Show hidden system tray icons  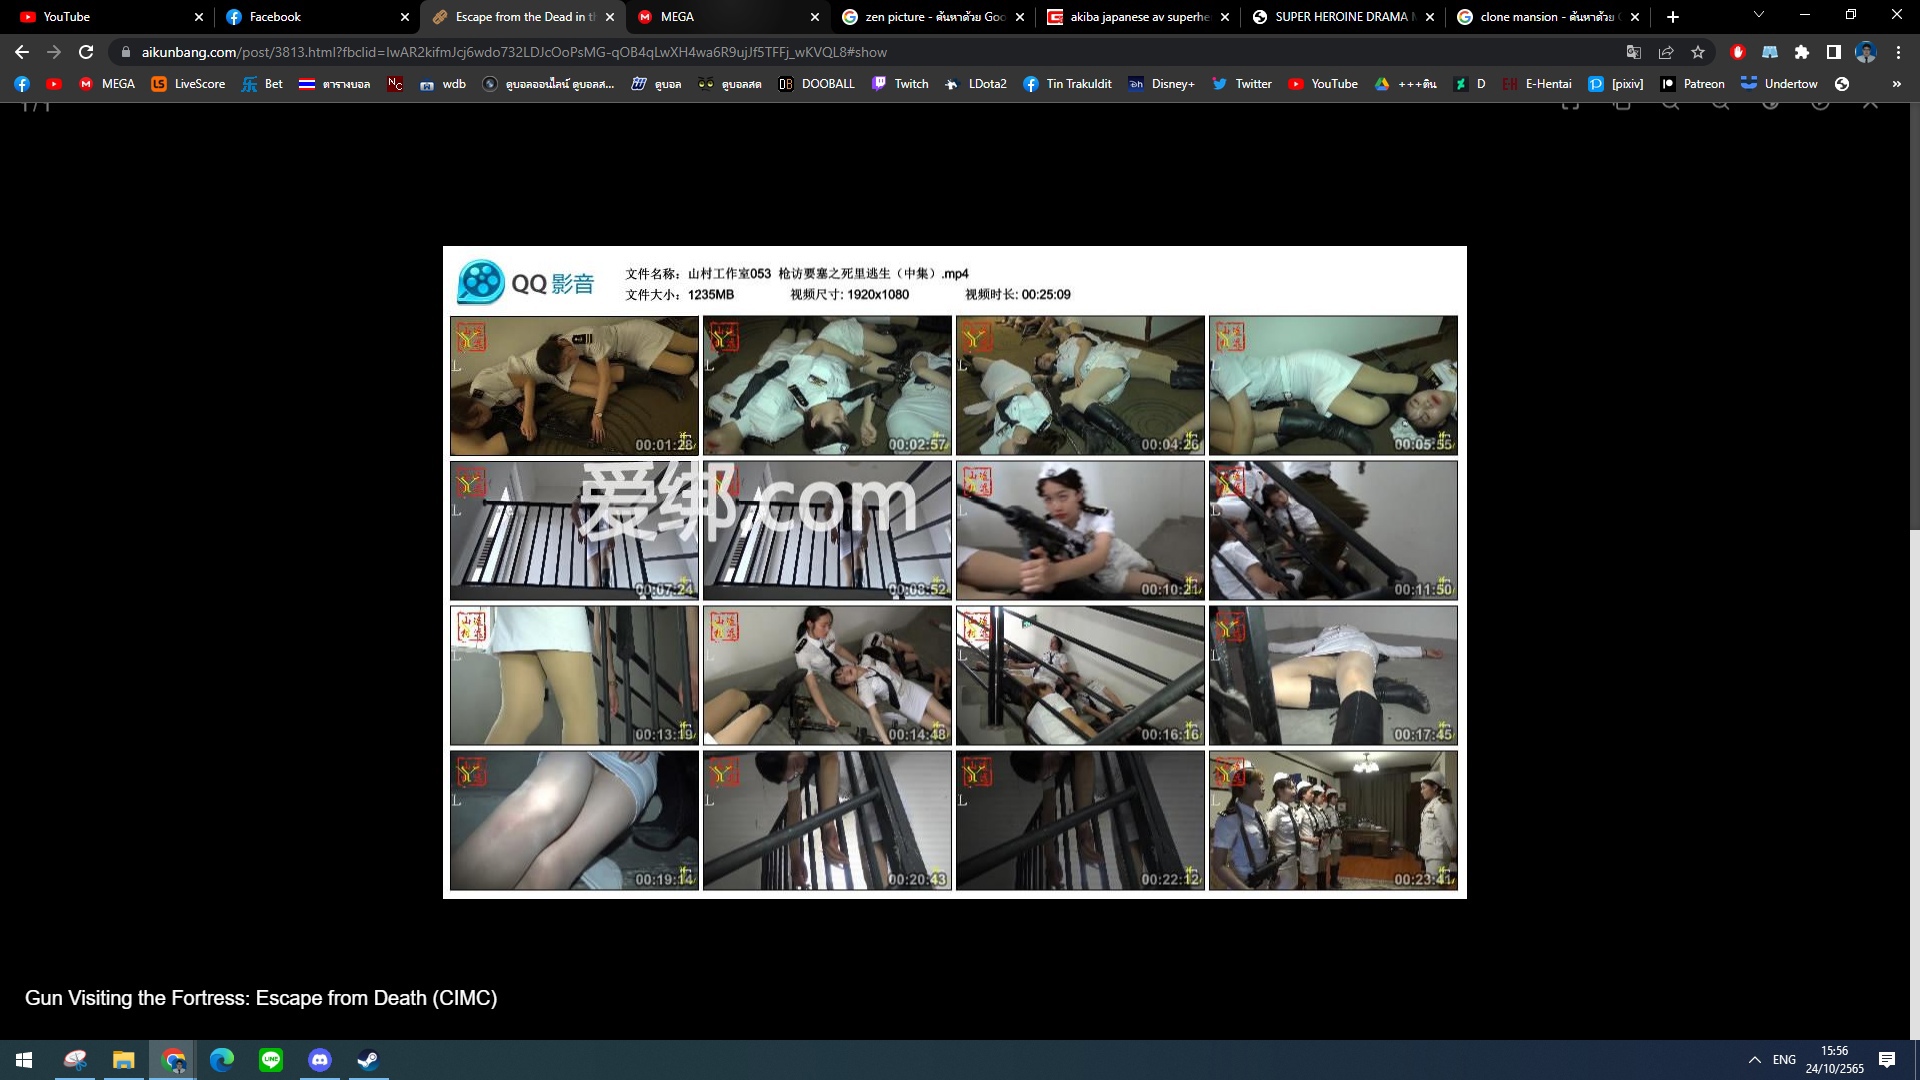coord(1754,1060)
